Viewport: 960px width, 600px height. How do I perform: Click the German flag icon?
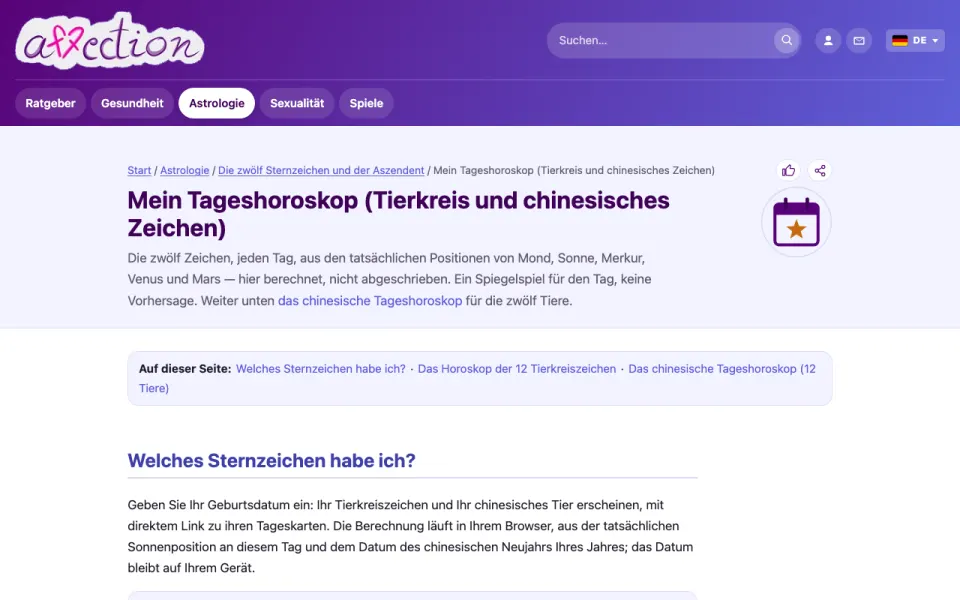point(899,40)
